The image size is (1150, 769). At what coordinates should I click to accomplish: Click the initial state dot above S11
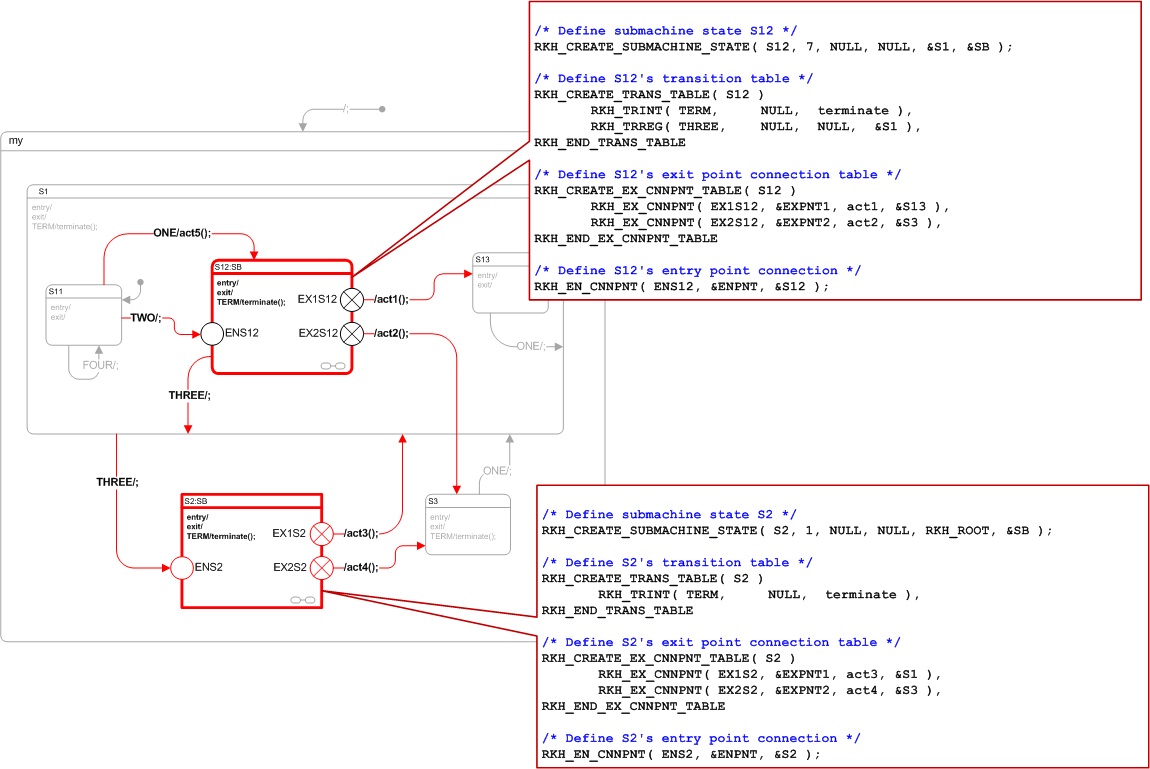[140, 282]
